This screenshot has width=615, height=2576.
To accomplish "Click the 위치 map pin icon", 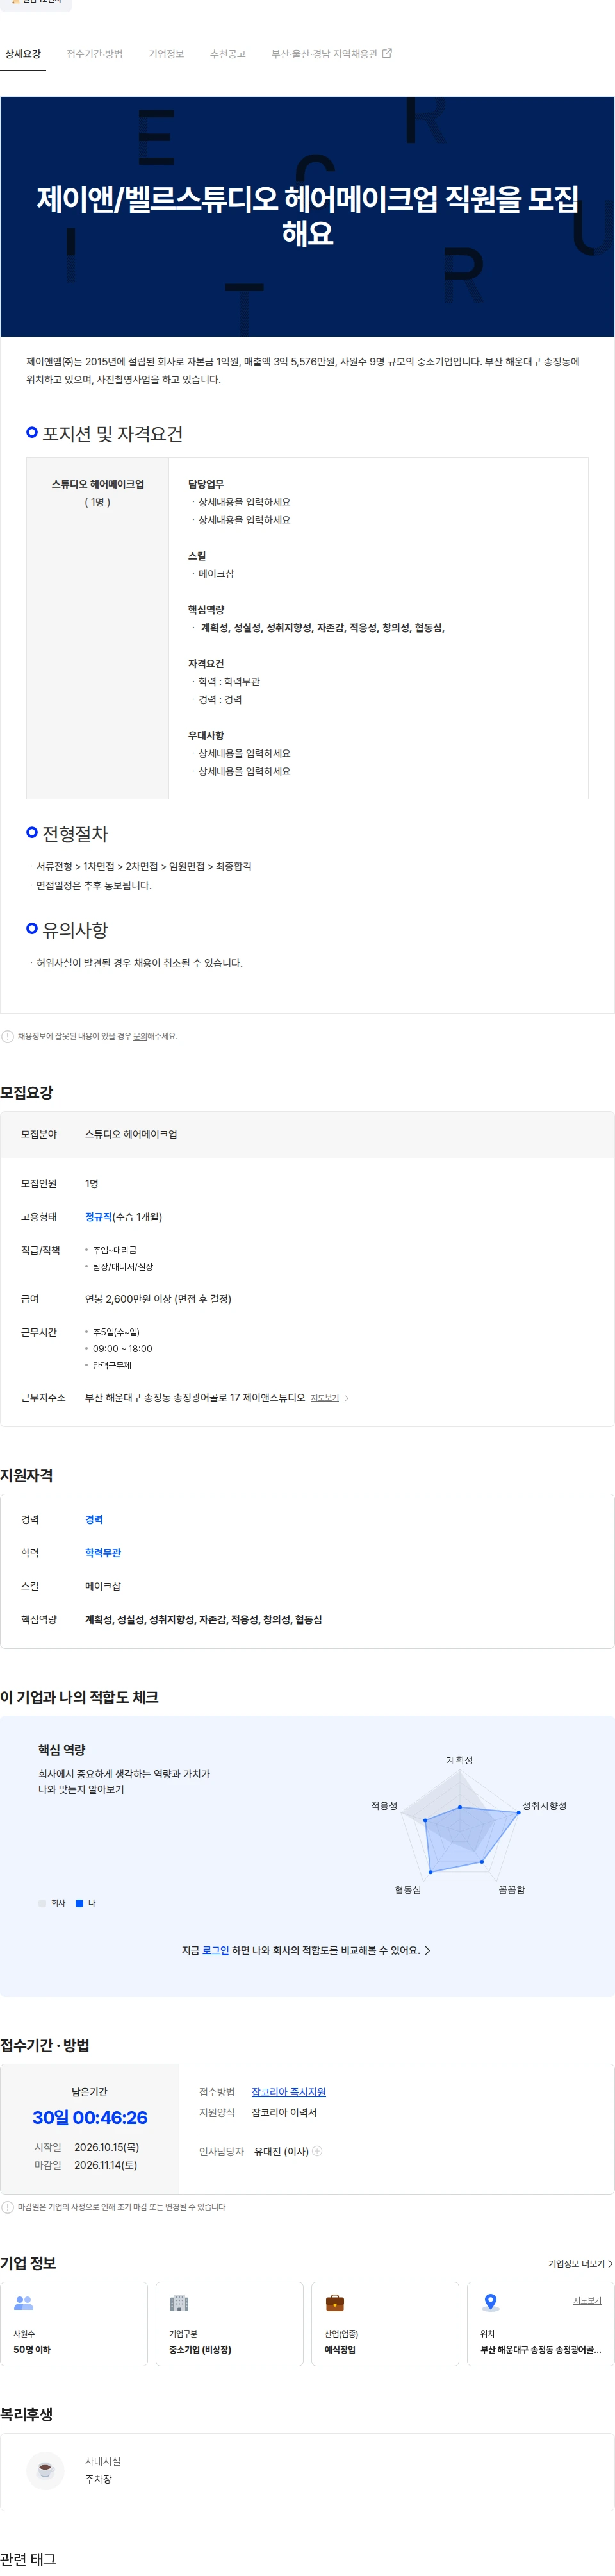I will [x=490, y=2302].
